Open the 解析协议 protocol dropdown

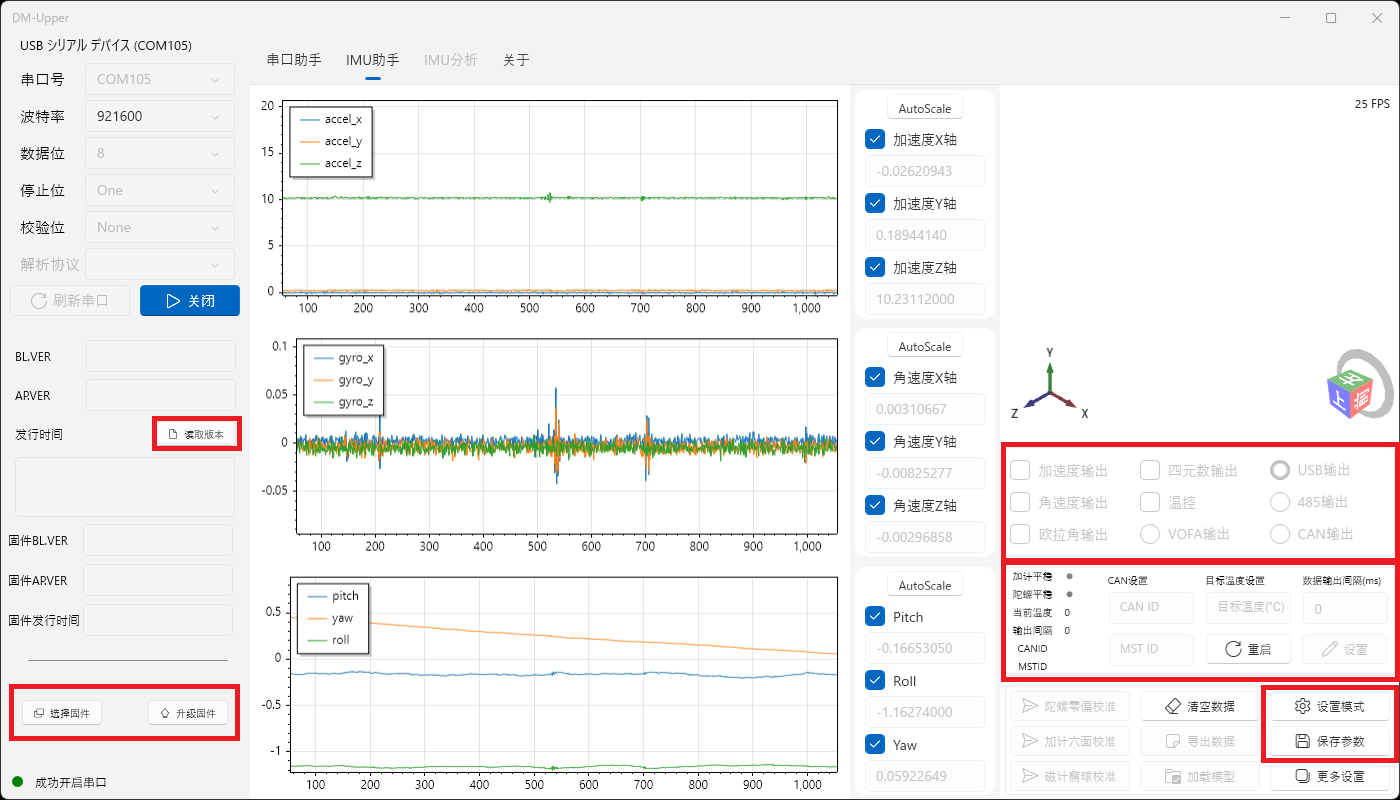click(x=160, y=264)
